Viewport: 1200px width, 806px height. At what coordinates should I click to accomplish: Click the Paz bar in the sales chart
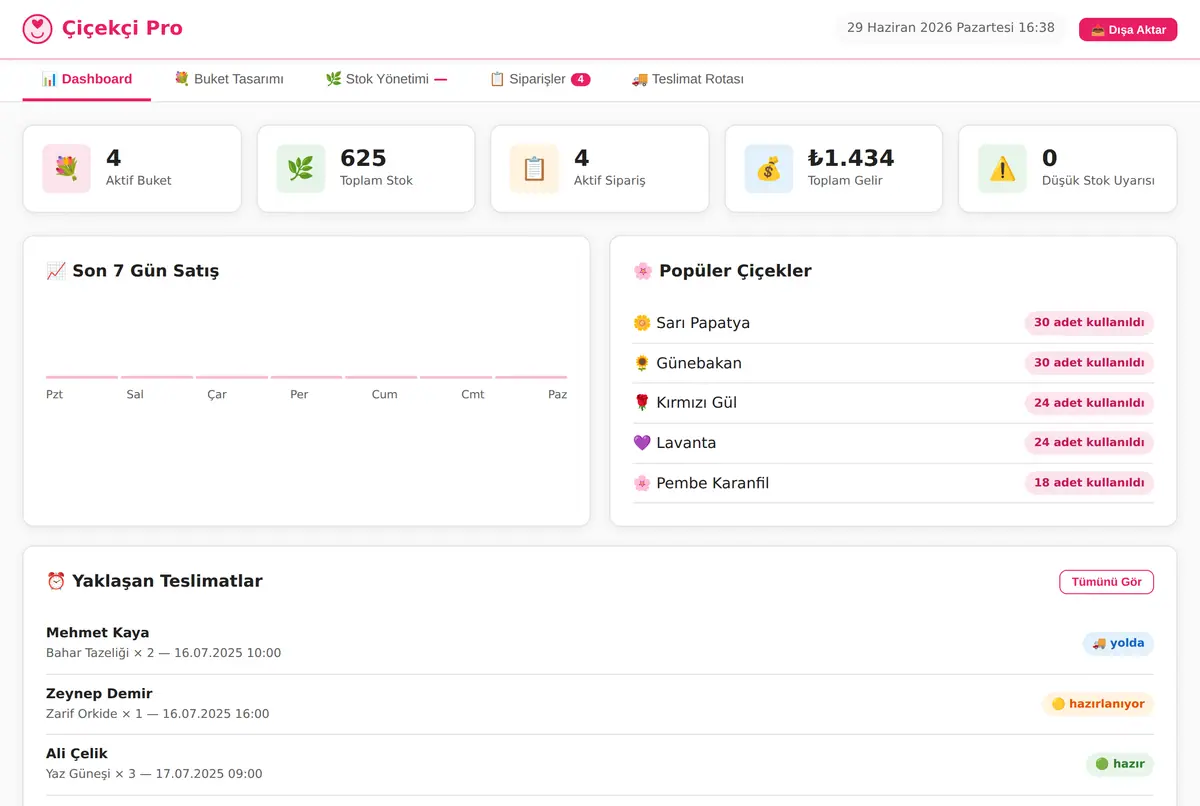coord(531,377)
